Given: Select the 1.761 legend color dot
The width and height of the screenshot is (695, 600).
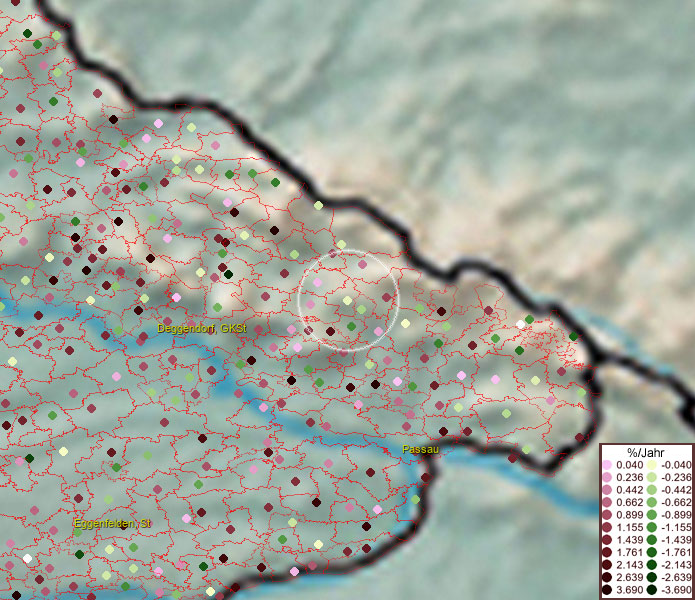Looking at the screenshot, I should 607,553.
